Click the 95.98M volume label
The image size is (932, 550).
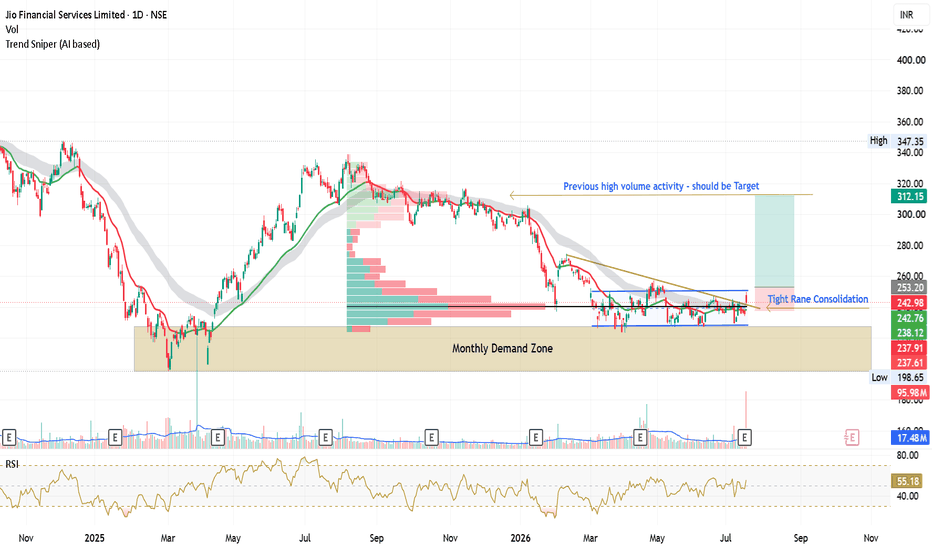tap(909, 392)
